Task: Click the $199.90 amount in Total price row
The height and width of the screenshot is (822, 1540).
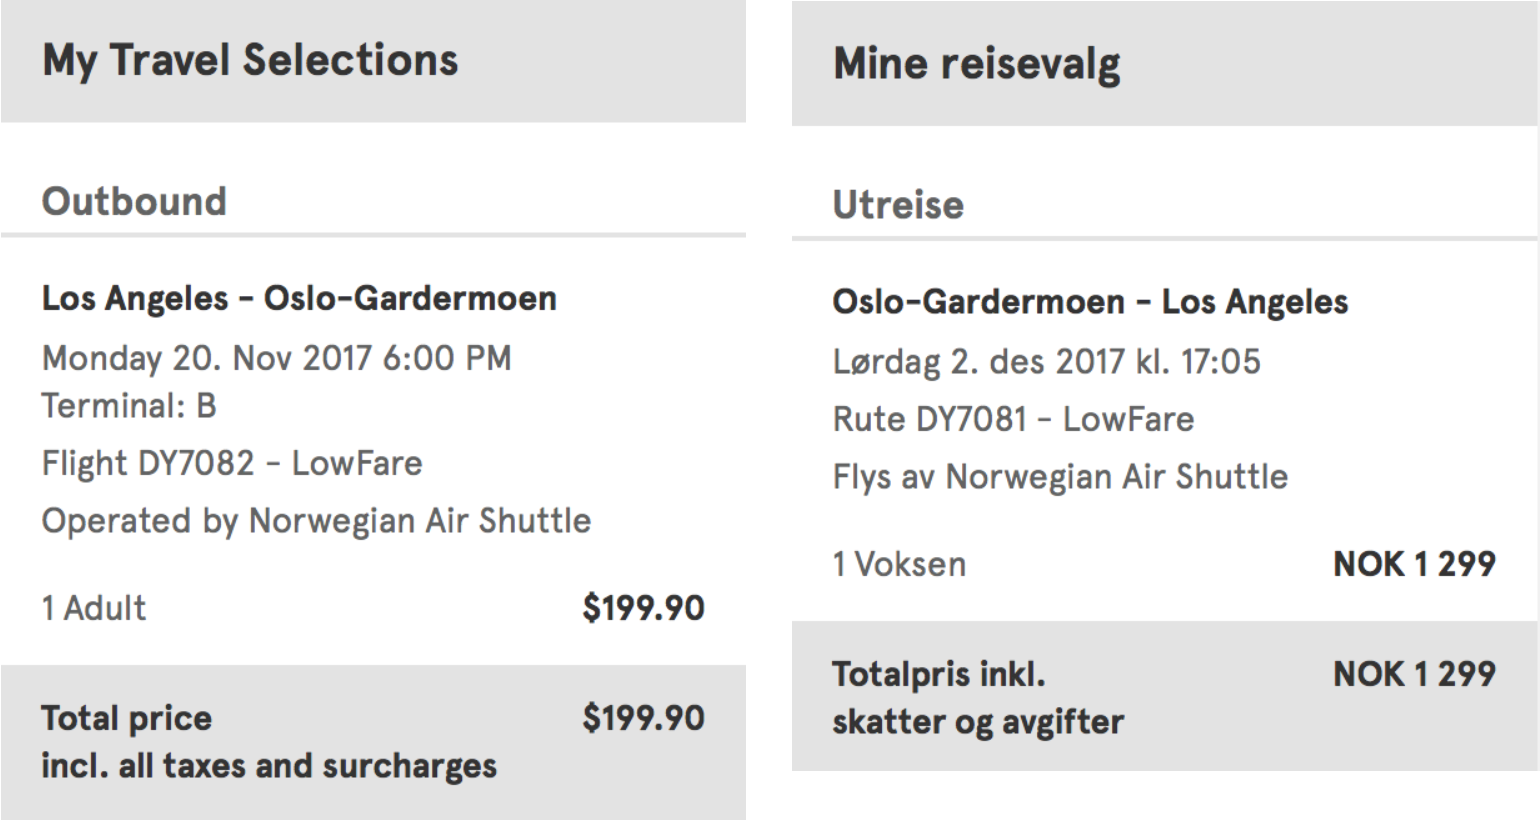Action: coord(644,718)
